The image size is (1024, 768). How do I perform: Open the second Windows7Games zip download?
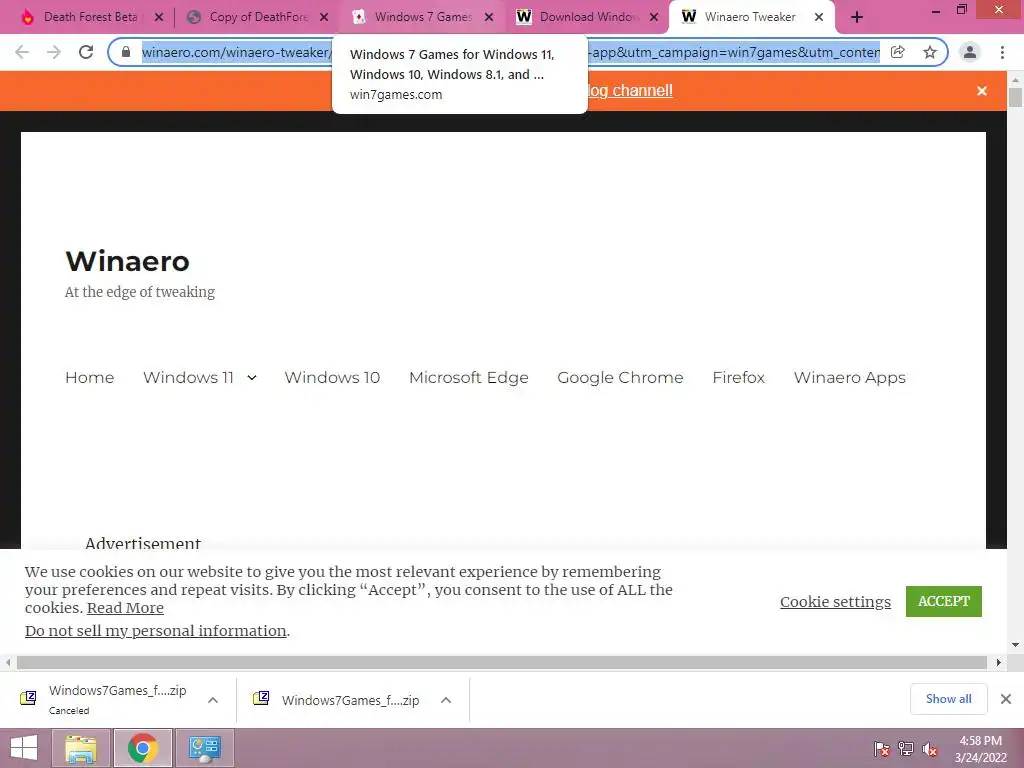[340, 700]
